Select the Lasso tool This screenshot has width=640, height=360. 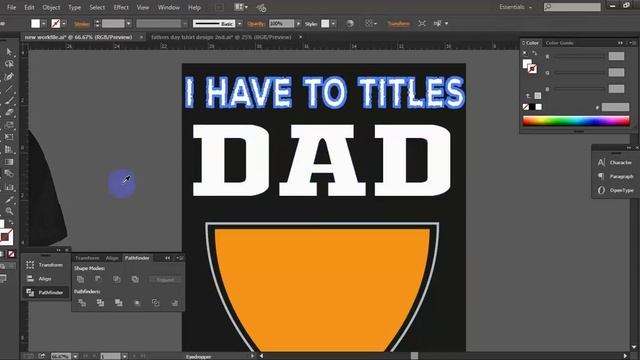[9, 64]
